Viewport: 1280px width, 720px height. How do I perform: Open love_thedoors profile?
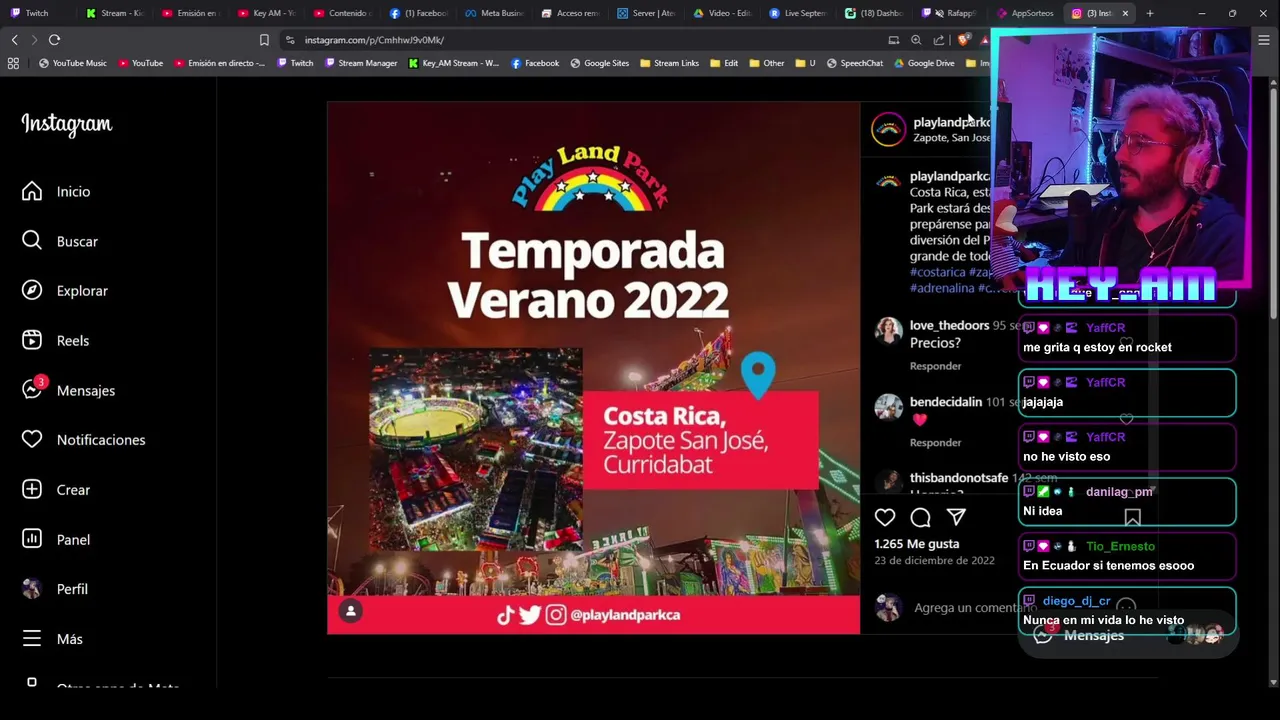pos(949,325)
